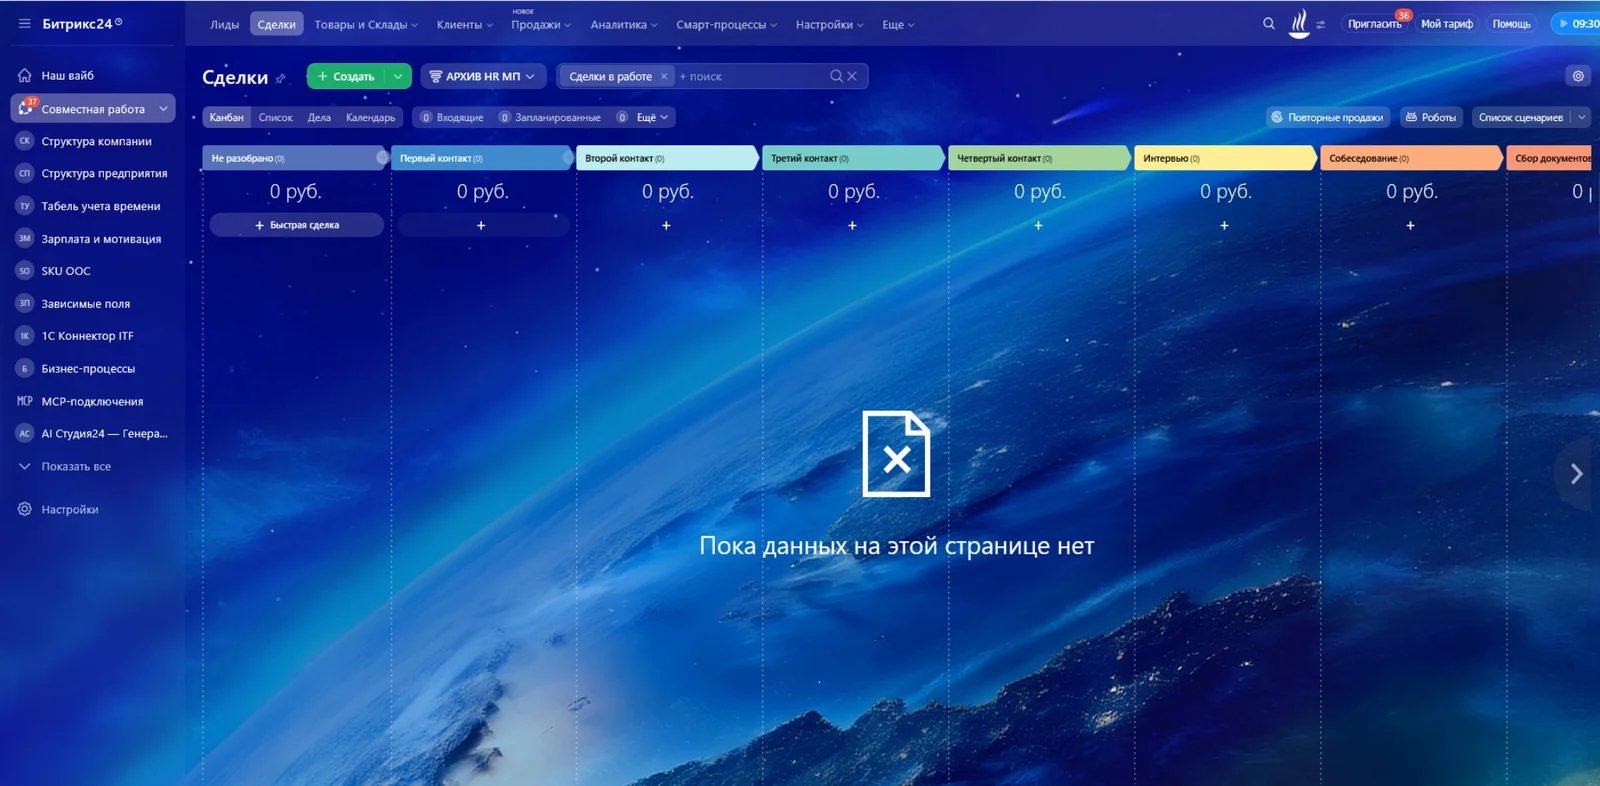
Task: Go to the Лиды top menu
Action: 224,24
